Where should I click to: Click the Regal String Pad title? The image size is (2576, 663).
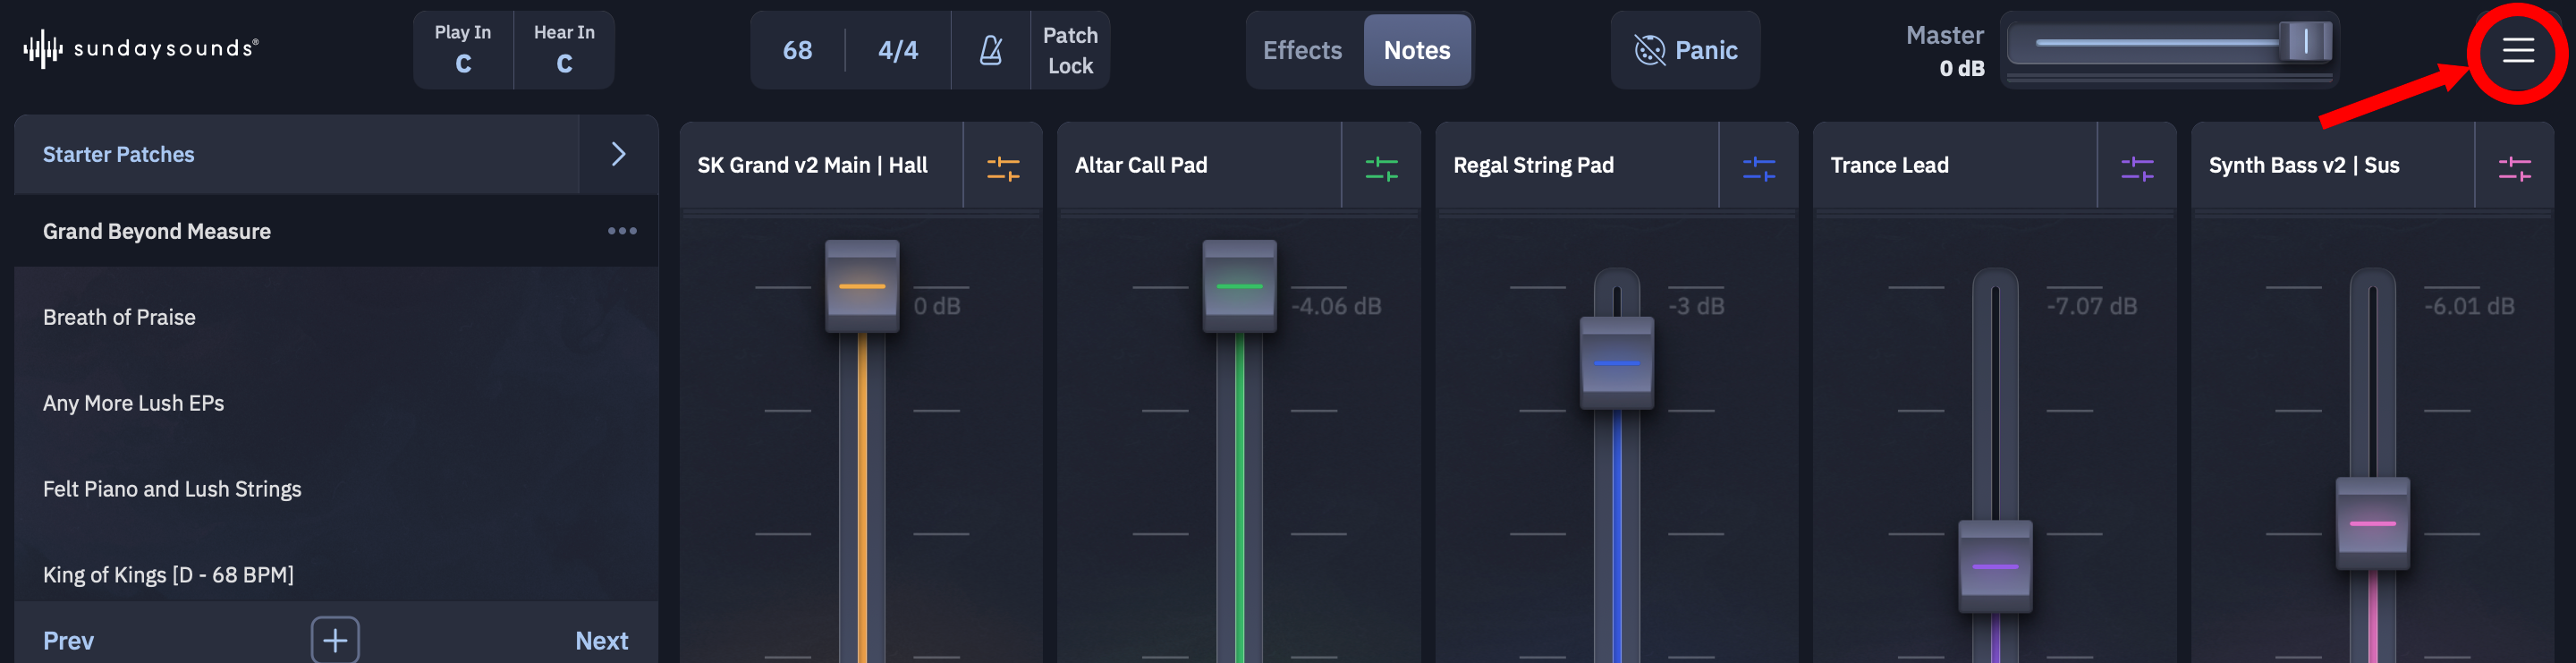[1533, 165]
